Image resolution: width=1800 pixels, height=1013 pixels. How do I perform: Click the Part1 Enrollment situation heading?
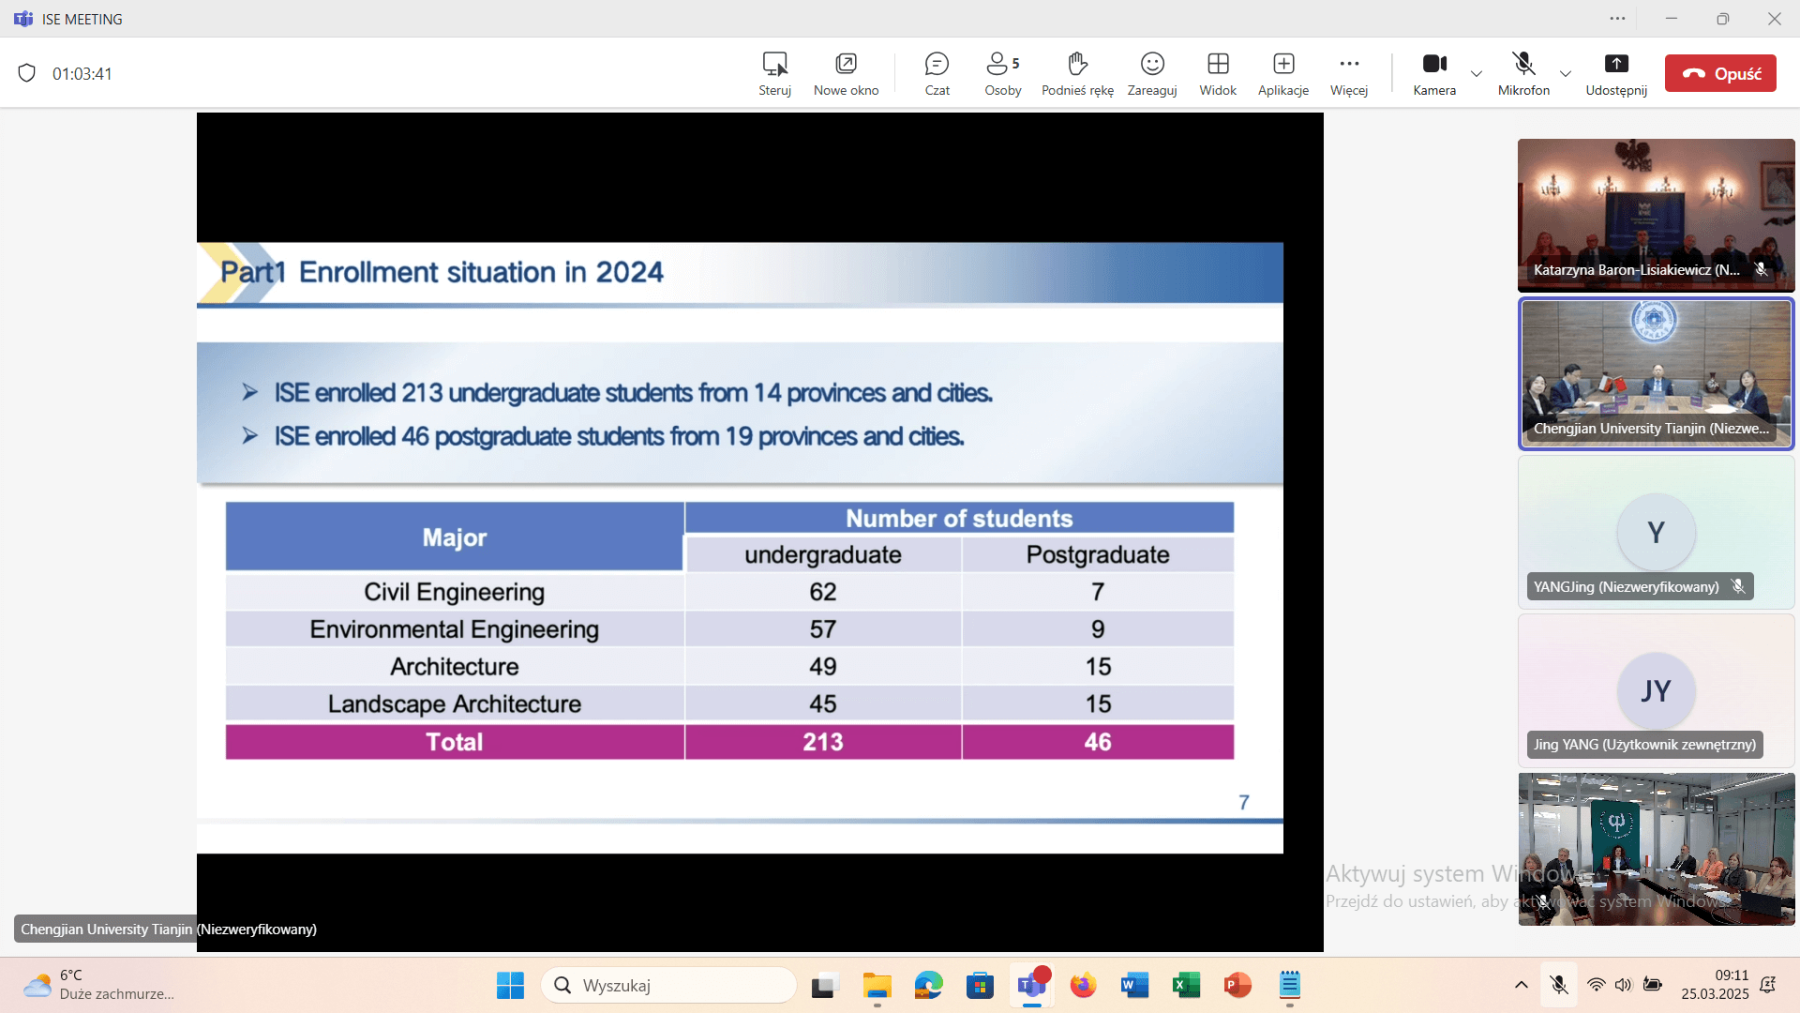tap(441, 272)
